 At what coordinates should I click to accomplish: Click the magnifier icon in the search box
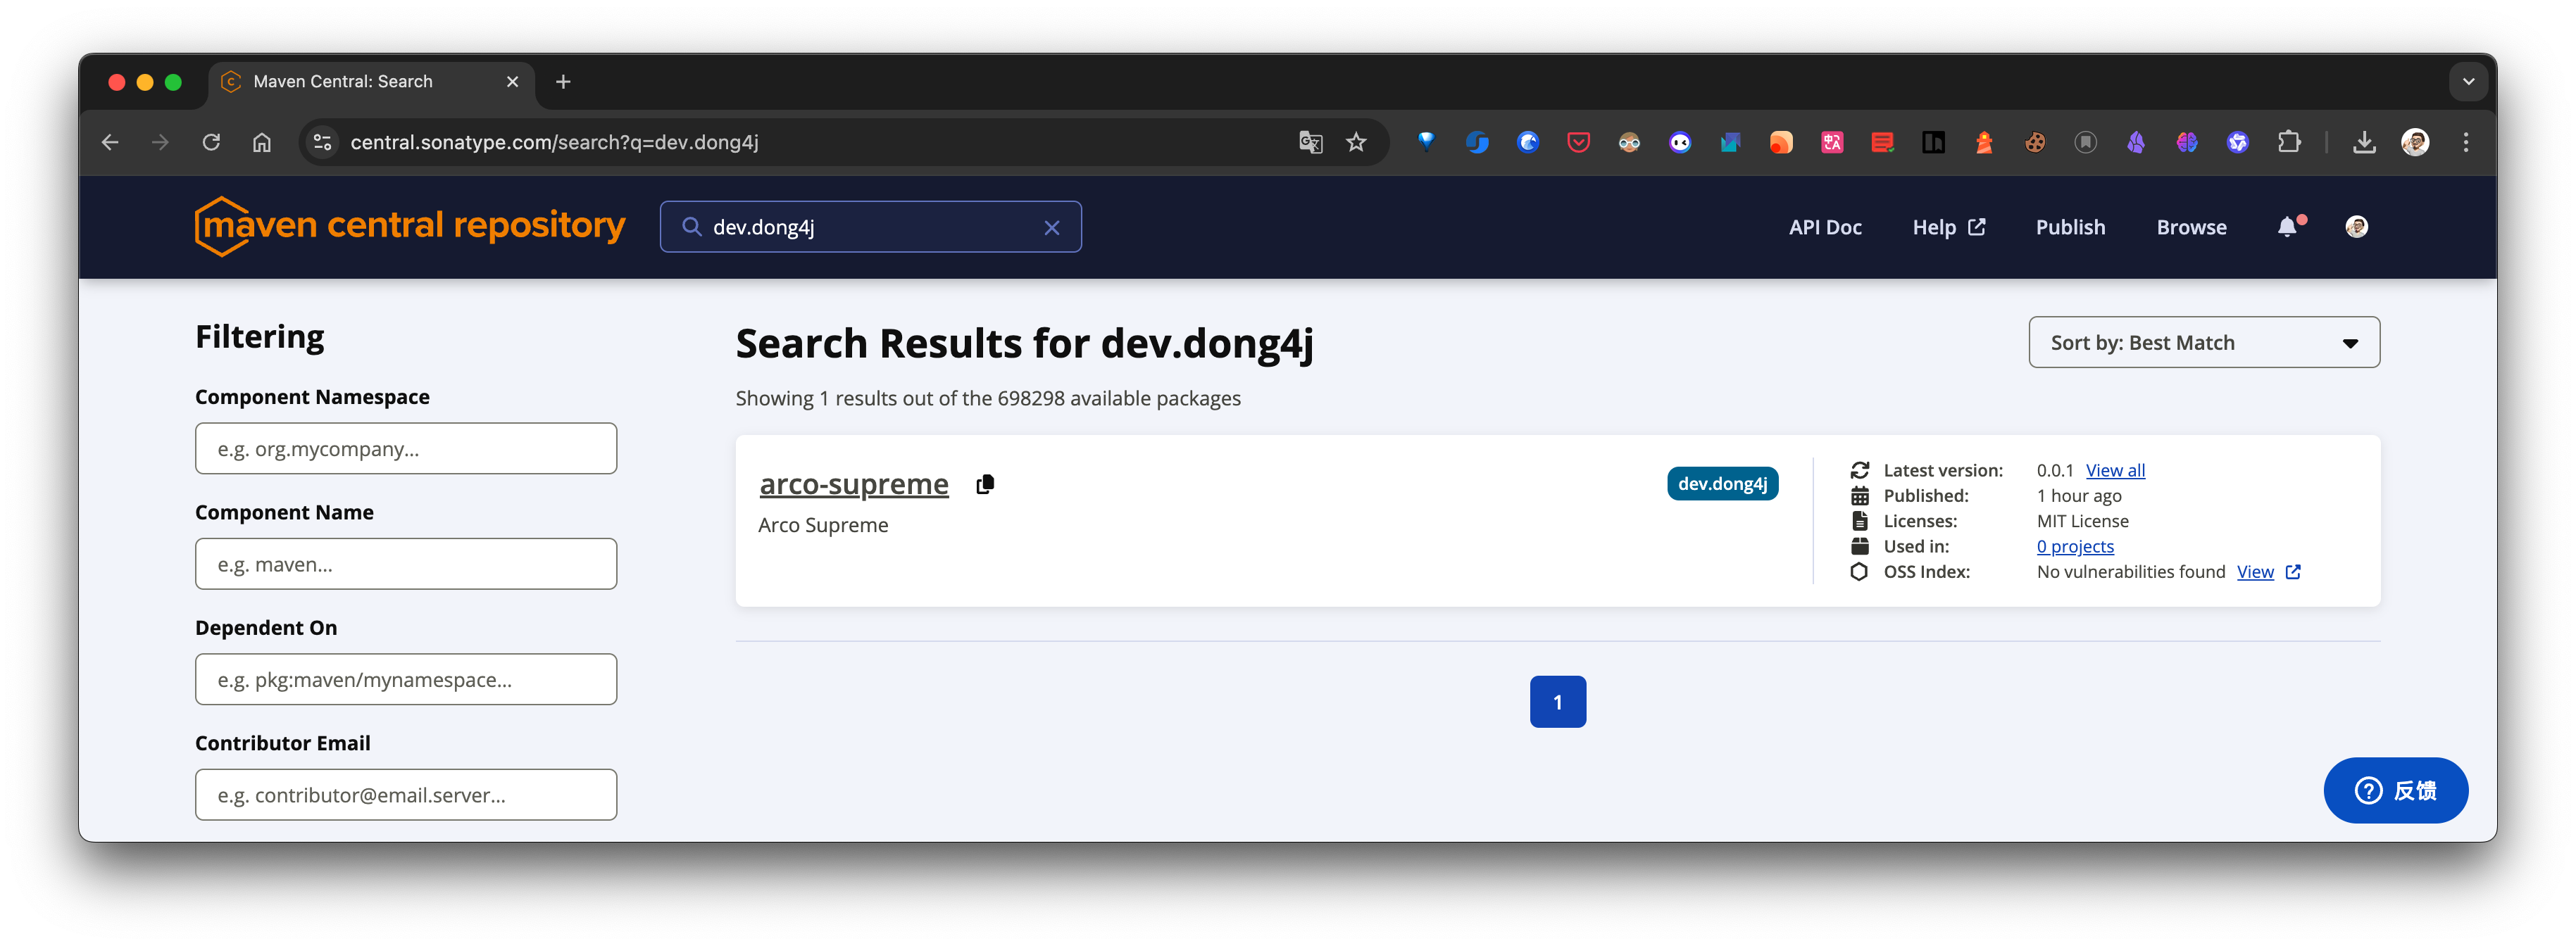tap(691, 227)
